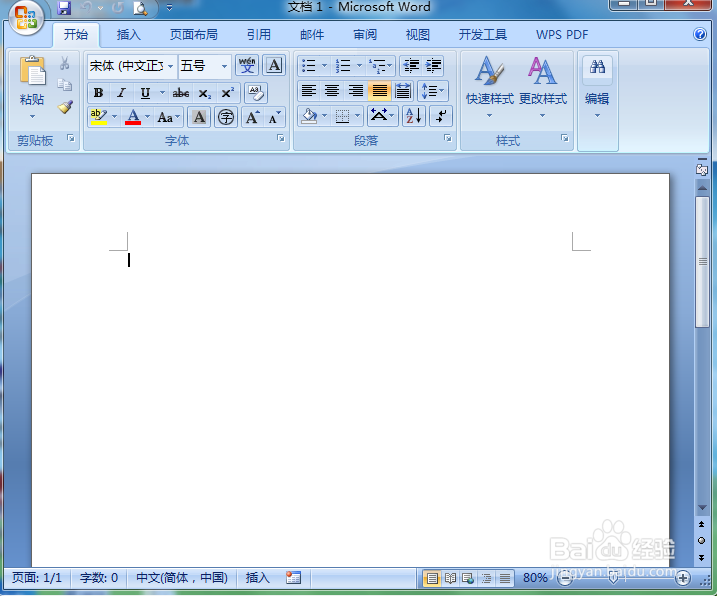Customize Quick Access Toolbar dropdown

click(169, 8)
